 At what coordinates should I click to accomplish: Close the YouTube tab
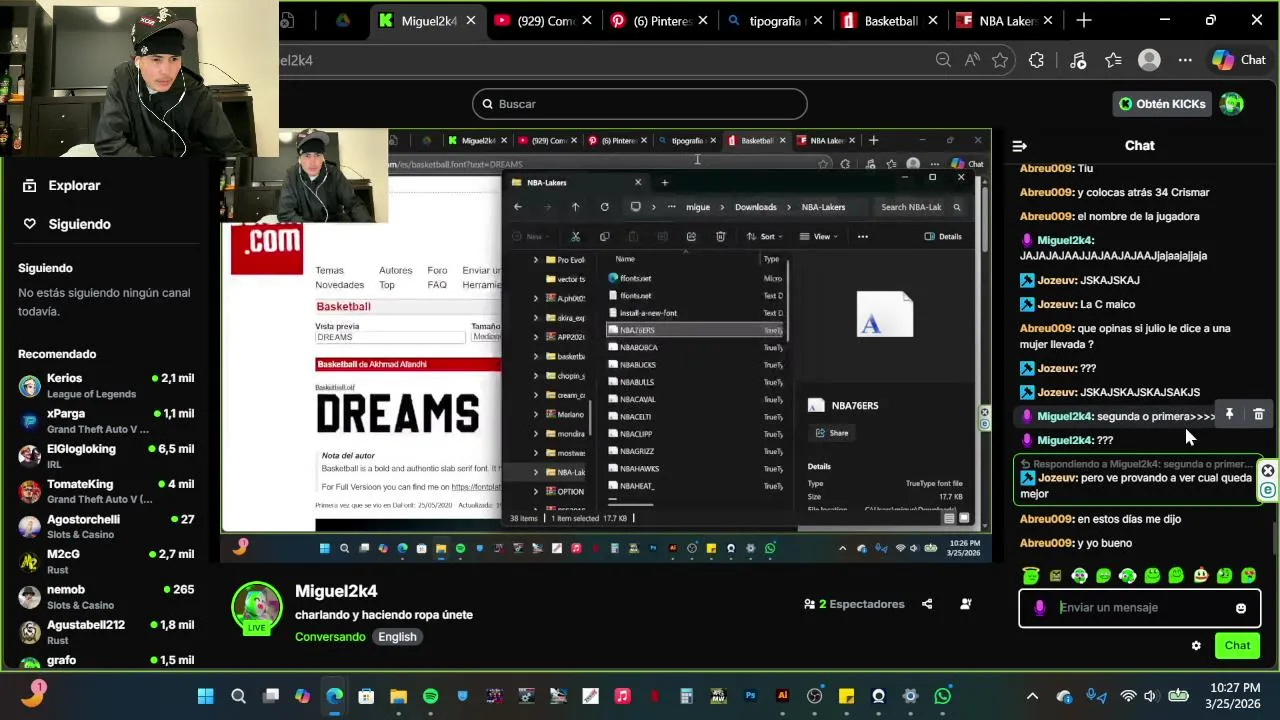point(586,20)
